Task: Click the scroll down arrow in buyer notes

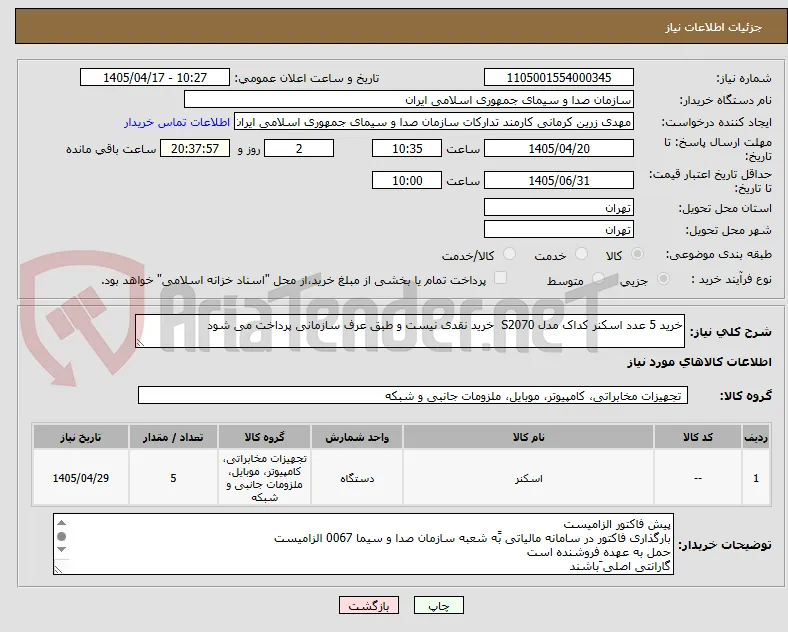Action: pos(61,550)
